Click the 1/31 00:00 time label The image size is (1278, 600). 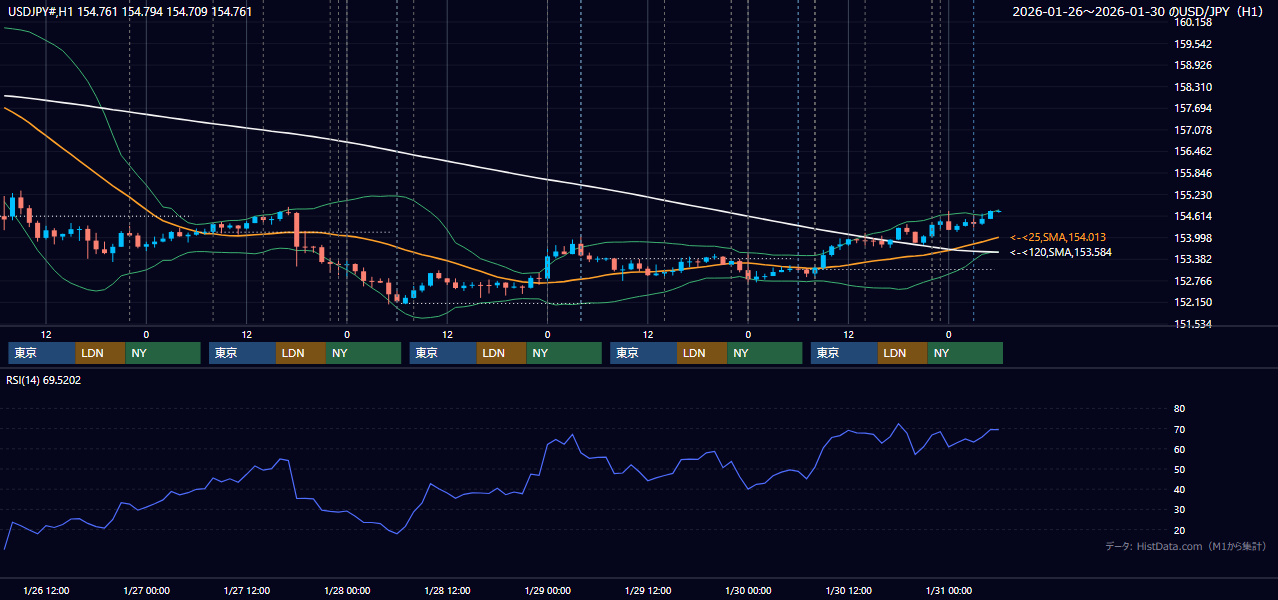pos(948,590)
